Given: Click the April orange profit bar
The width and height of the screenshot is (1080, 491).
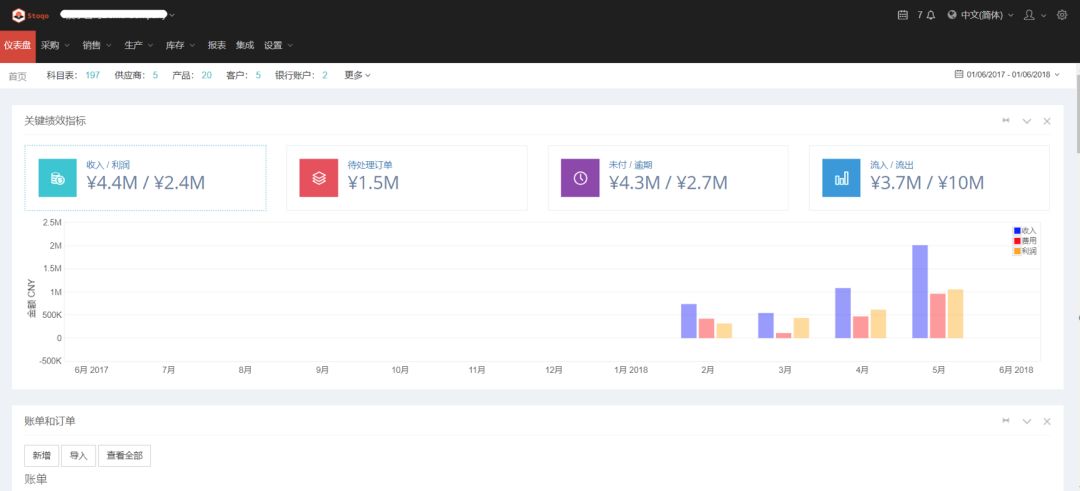Looking at the screenshot, I should point(878,324).
